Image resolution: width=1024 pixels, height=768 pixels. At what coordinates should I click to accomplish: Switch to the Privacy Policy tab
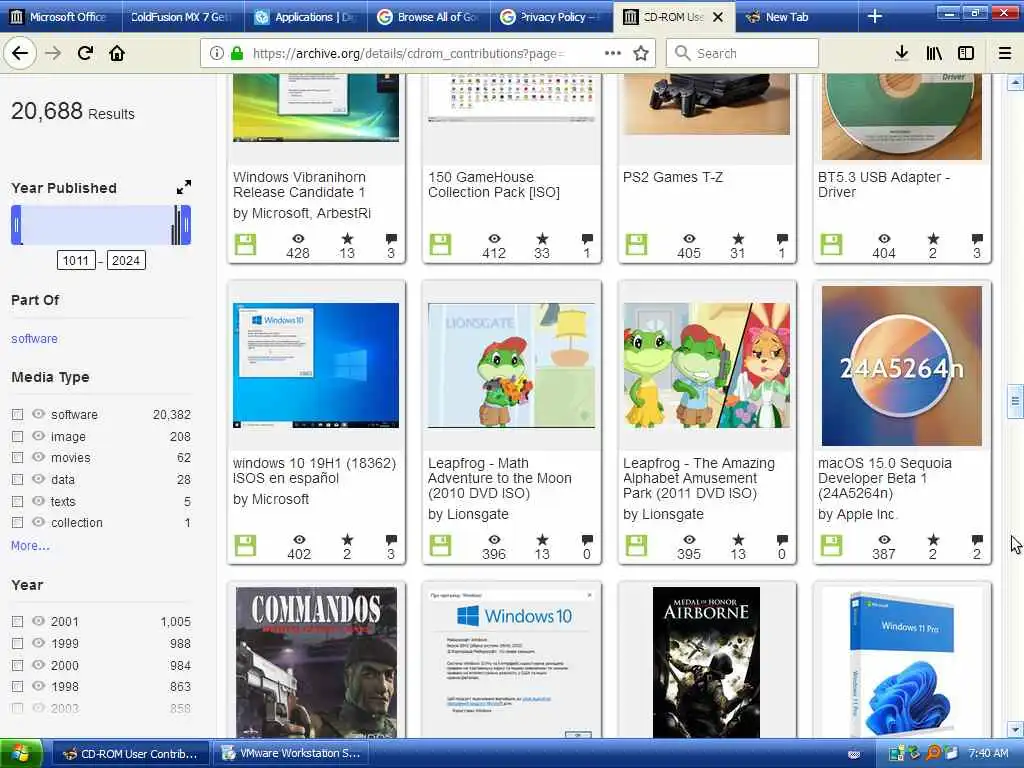[x=551, y=17]
